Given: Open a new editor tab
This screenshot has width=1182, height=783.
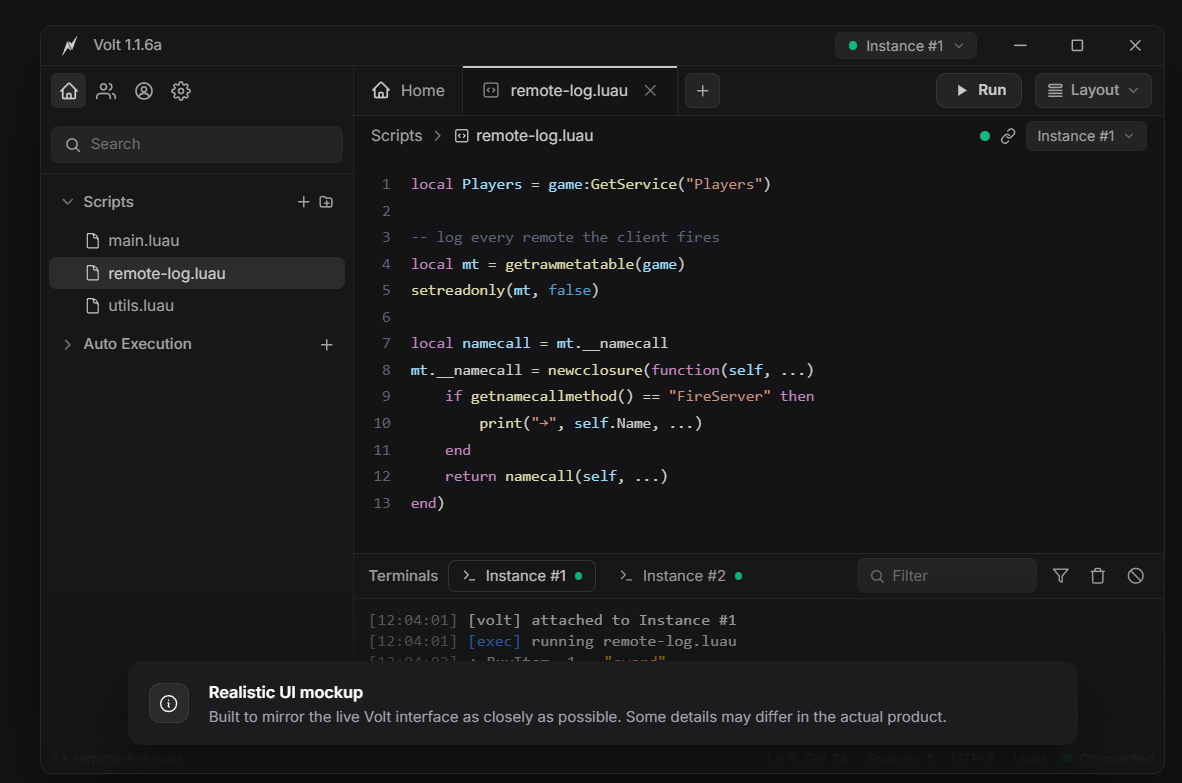Looking at the screenshot, I should 703,91.
